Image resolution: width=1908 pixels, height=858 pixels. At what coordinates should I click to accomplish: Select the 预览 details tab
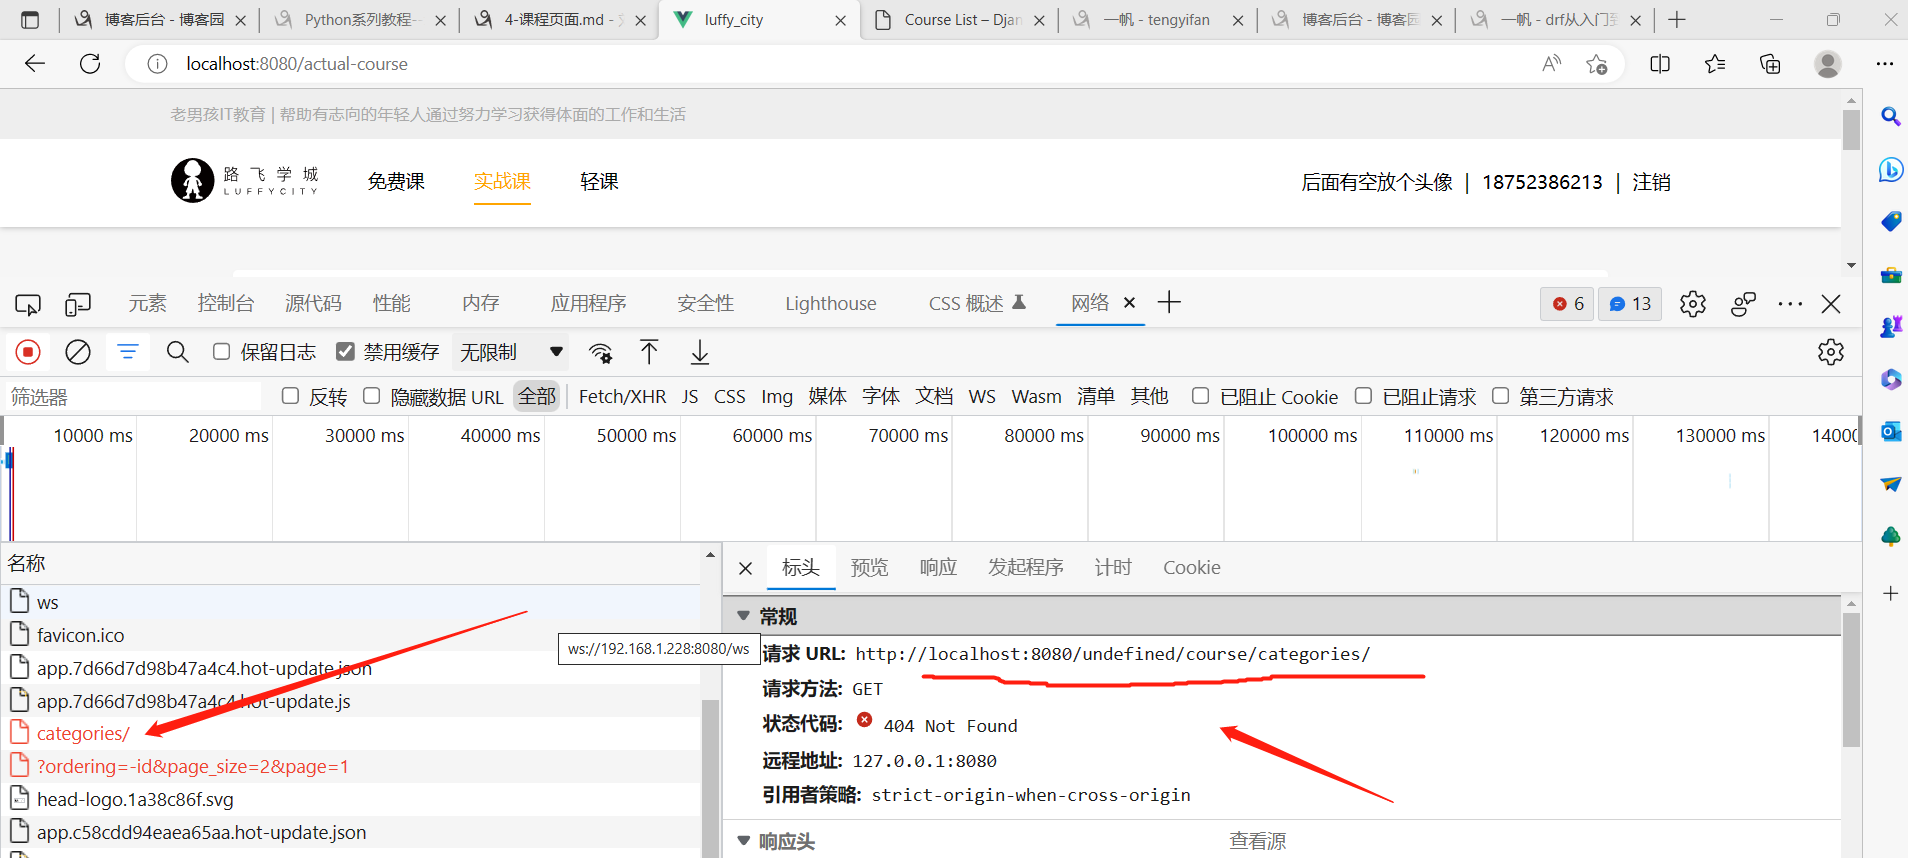point(869,567)
